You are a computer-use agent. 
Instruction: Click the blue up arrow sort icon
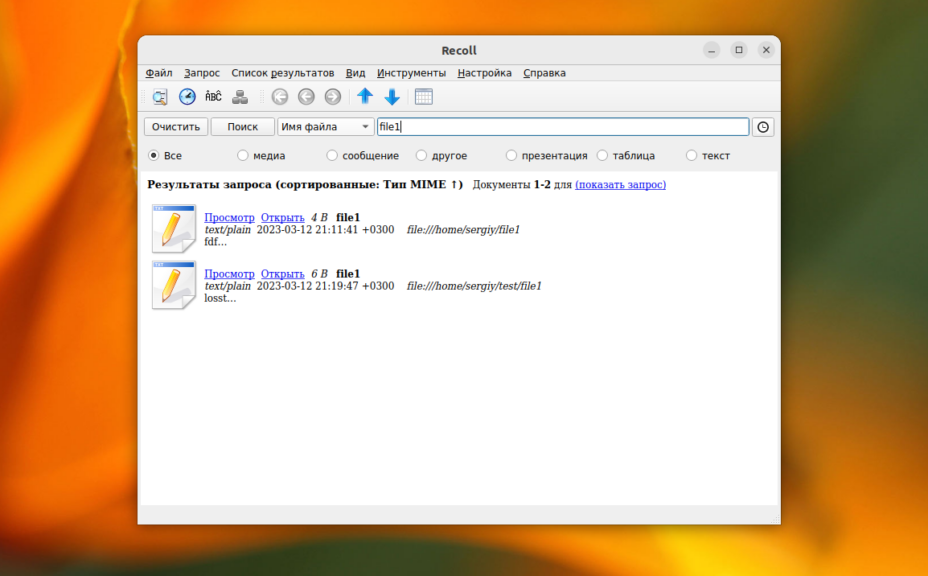[365, 97]
